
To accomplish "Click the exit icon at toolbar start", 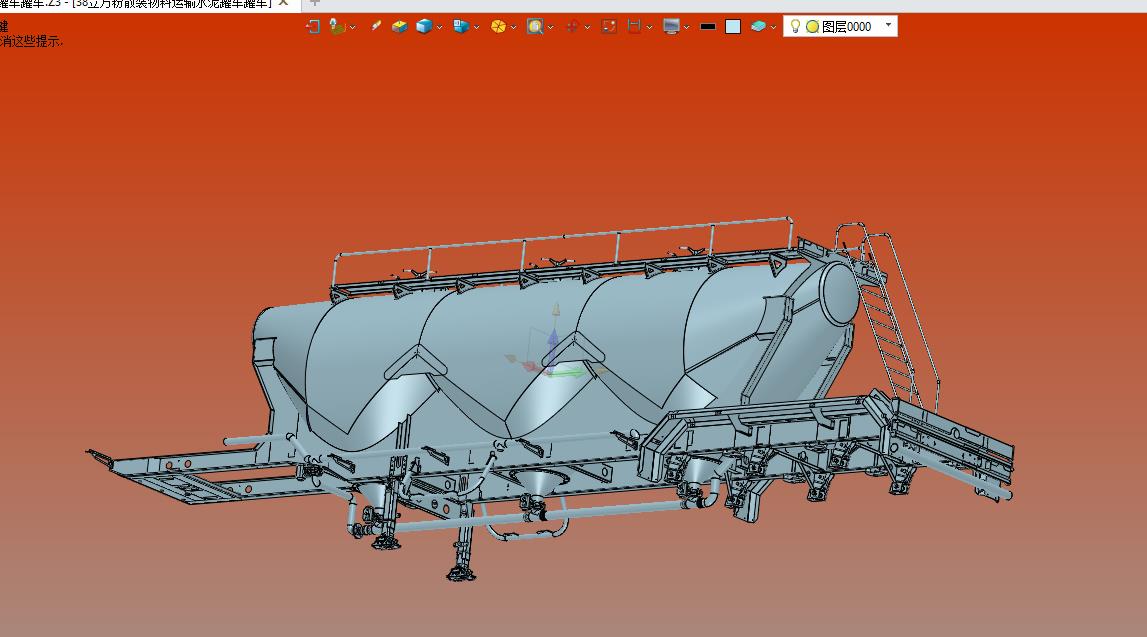I will coord(312,27).
